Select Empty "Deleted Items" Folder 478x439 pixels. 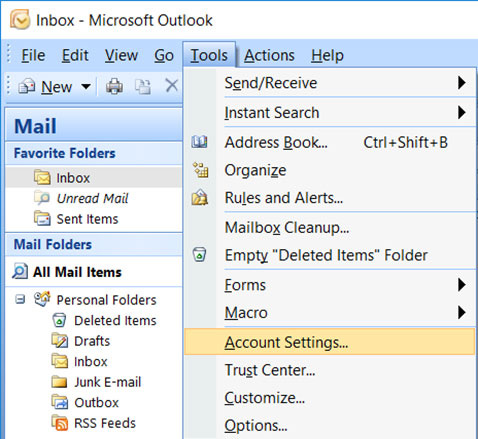[x=330, y=255]
